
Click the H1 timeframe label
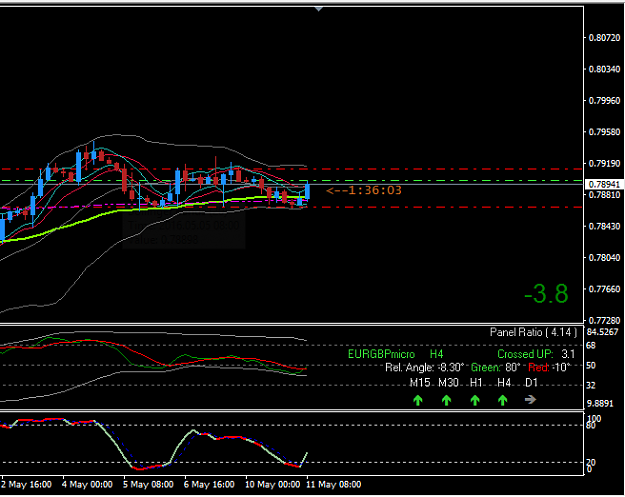tap(476, 383)
